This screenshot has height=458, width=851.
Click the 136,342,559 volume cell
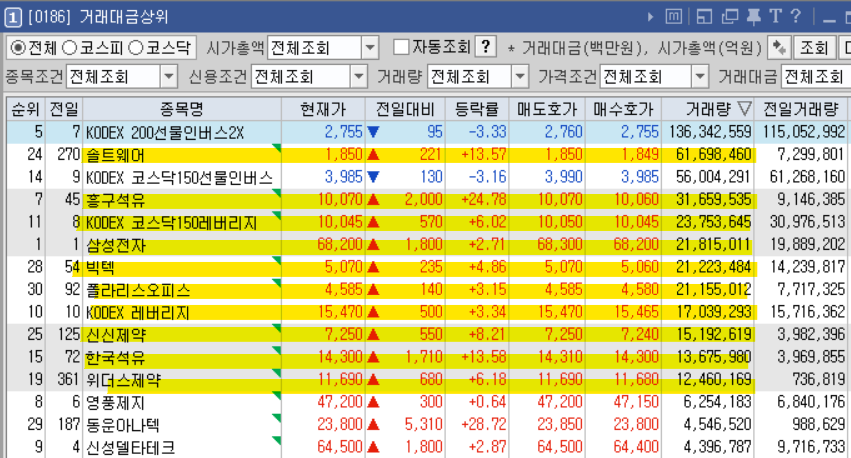point(710,132)
